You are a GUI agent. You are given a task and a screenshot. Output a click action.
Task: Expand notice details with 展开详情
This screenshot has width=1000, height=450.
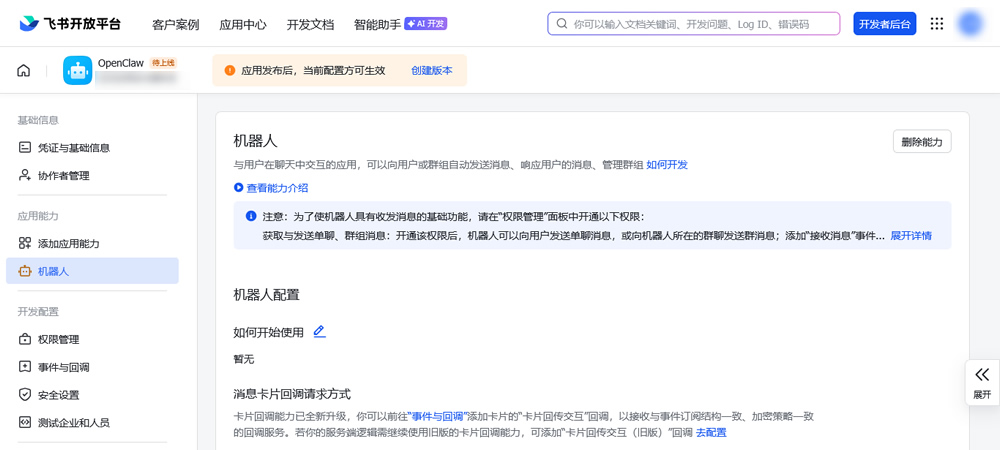911,236
